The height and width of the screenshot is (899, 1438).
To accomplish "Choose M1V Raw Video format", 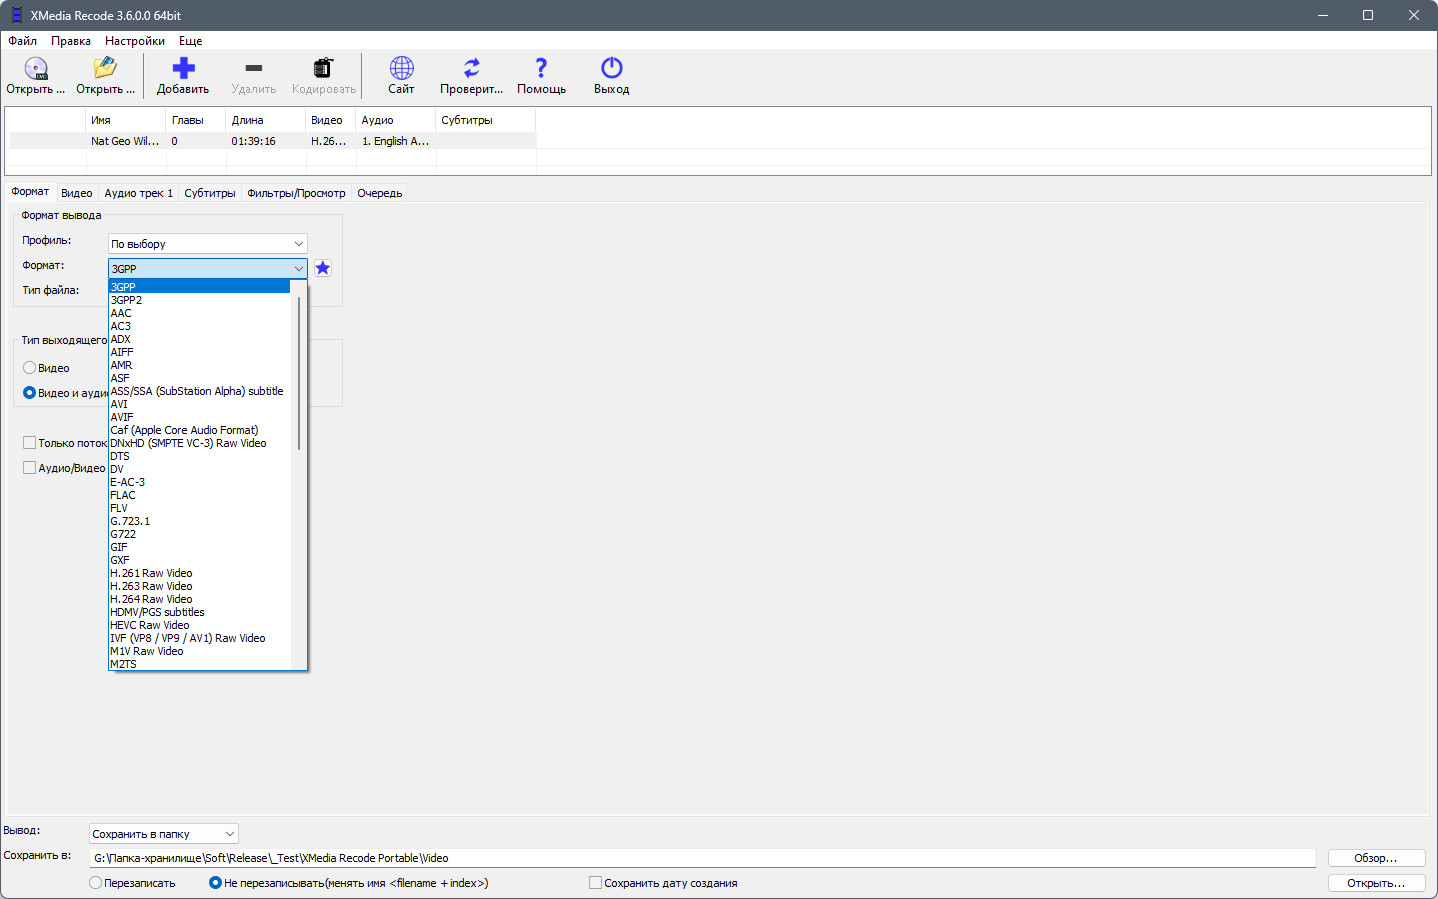I will (x=199, y=651).
